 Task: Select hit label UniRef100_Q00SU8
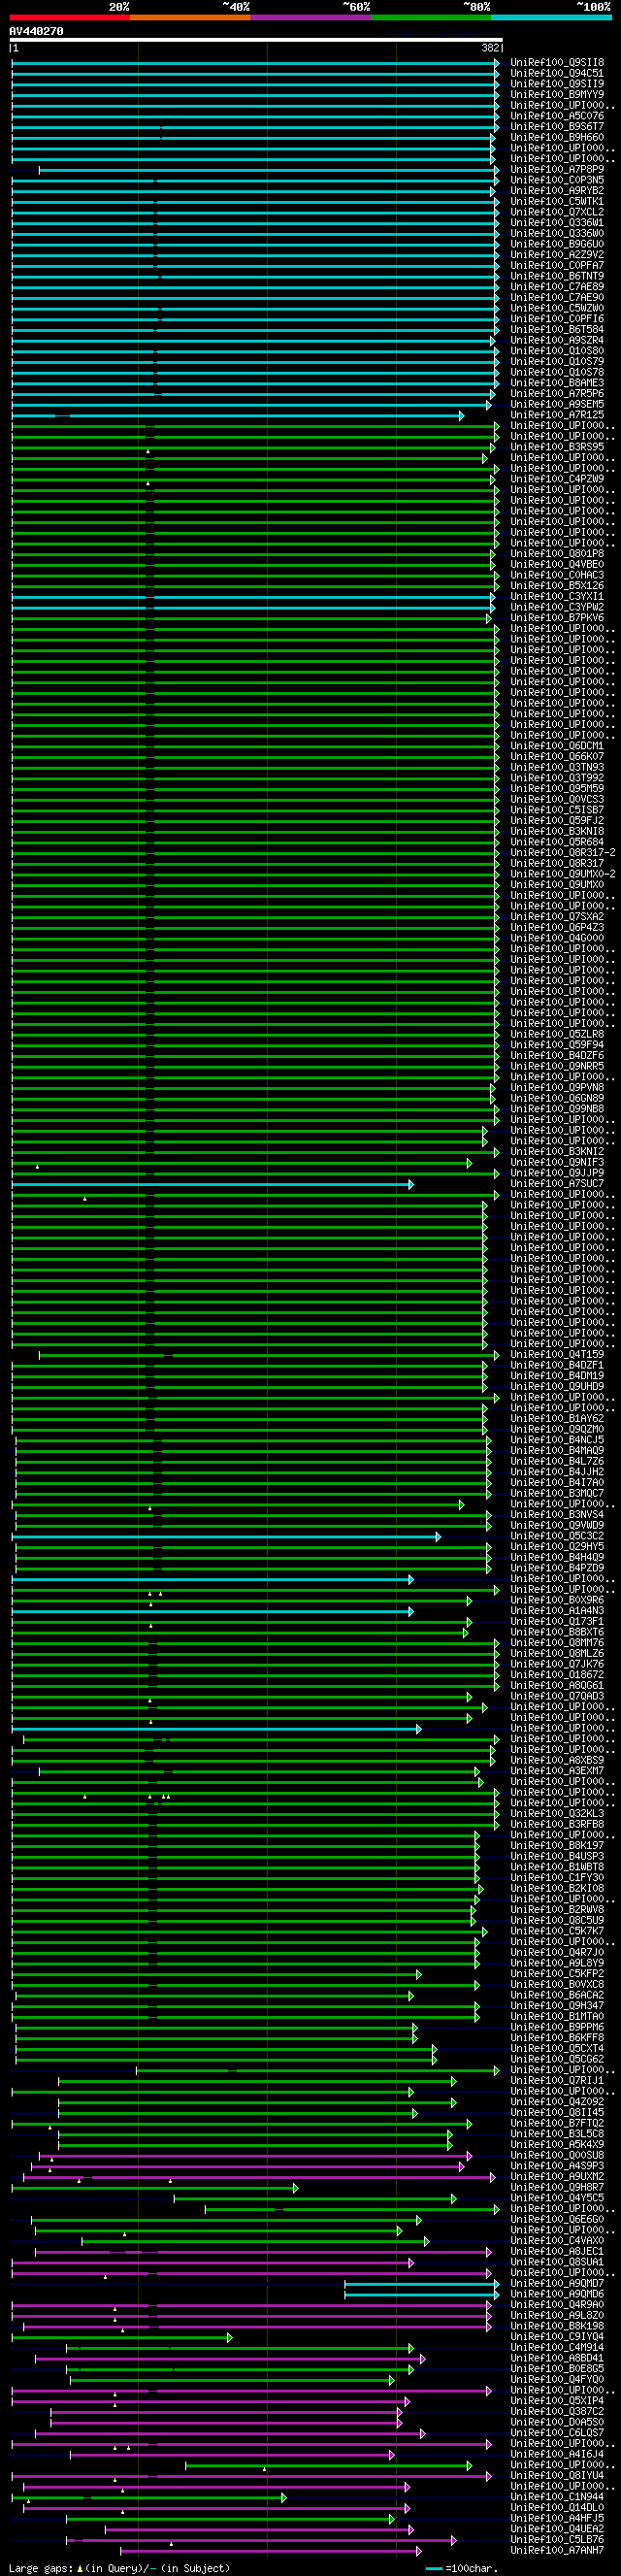557,2155
